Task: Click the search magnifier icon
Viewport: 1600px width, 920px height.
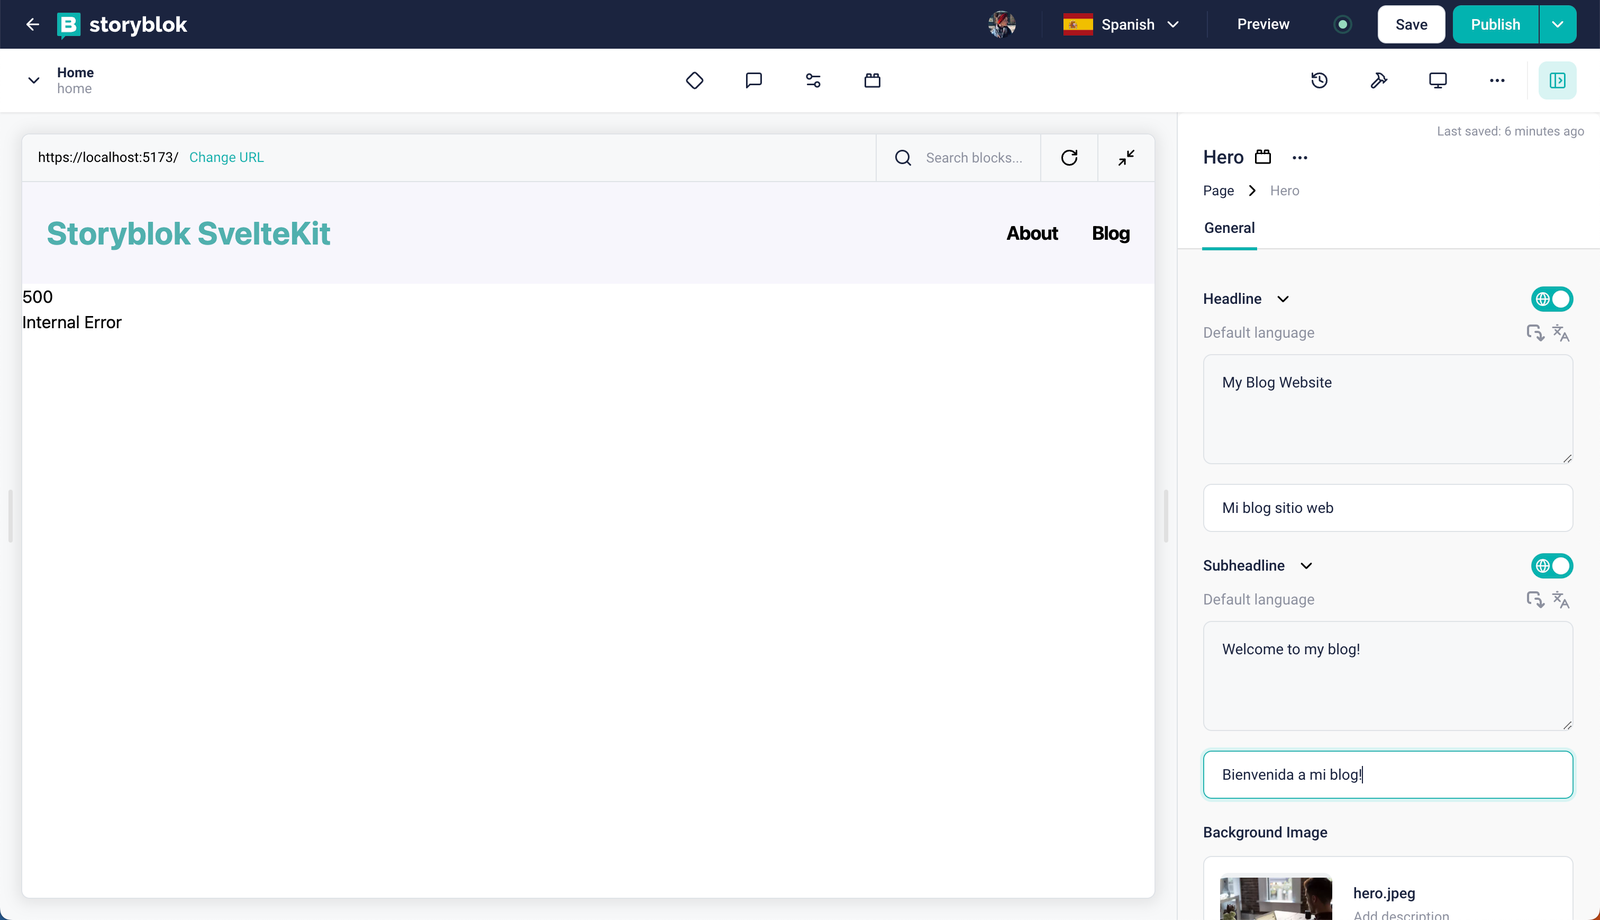Action: (x=903, y=158)
